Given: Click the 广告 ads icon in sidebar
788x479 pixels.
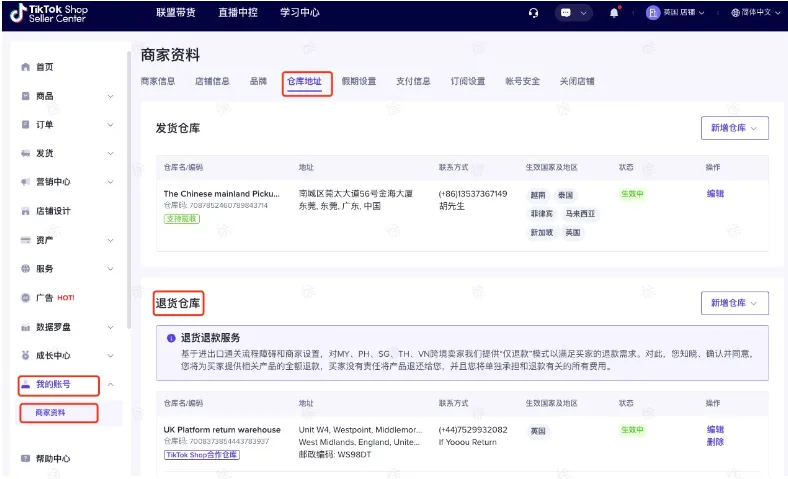Looking at the screenshot, I should (x=26, y=298).
